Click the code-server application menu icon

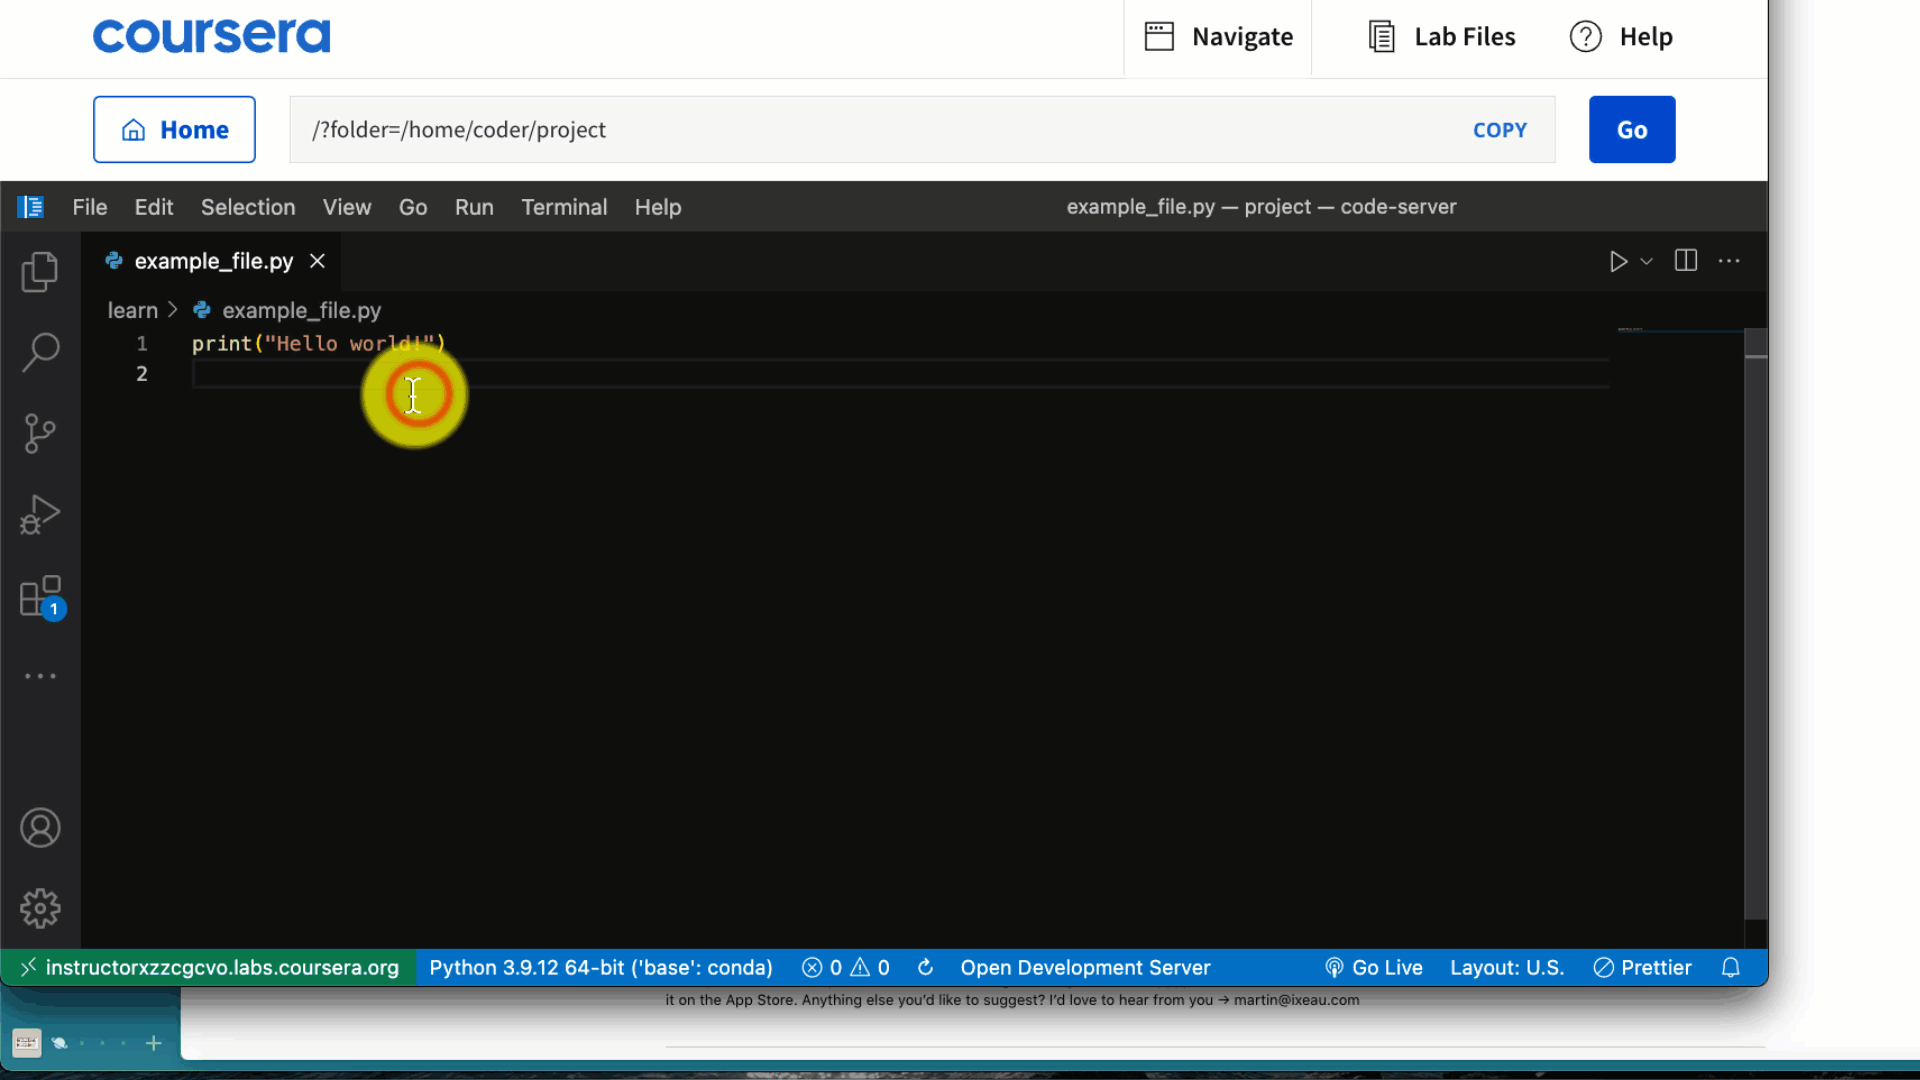[x=31, y=207]
